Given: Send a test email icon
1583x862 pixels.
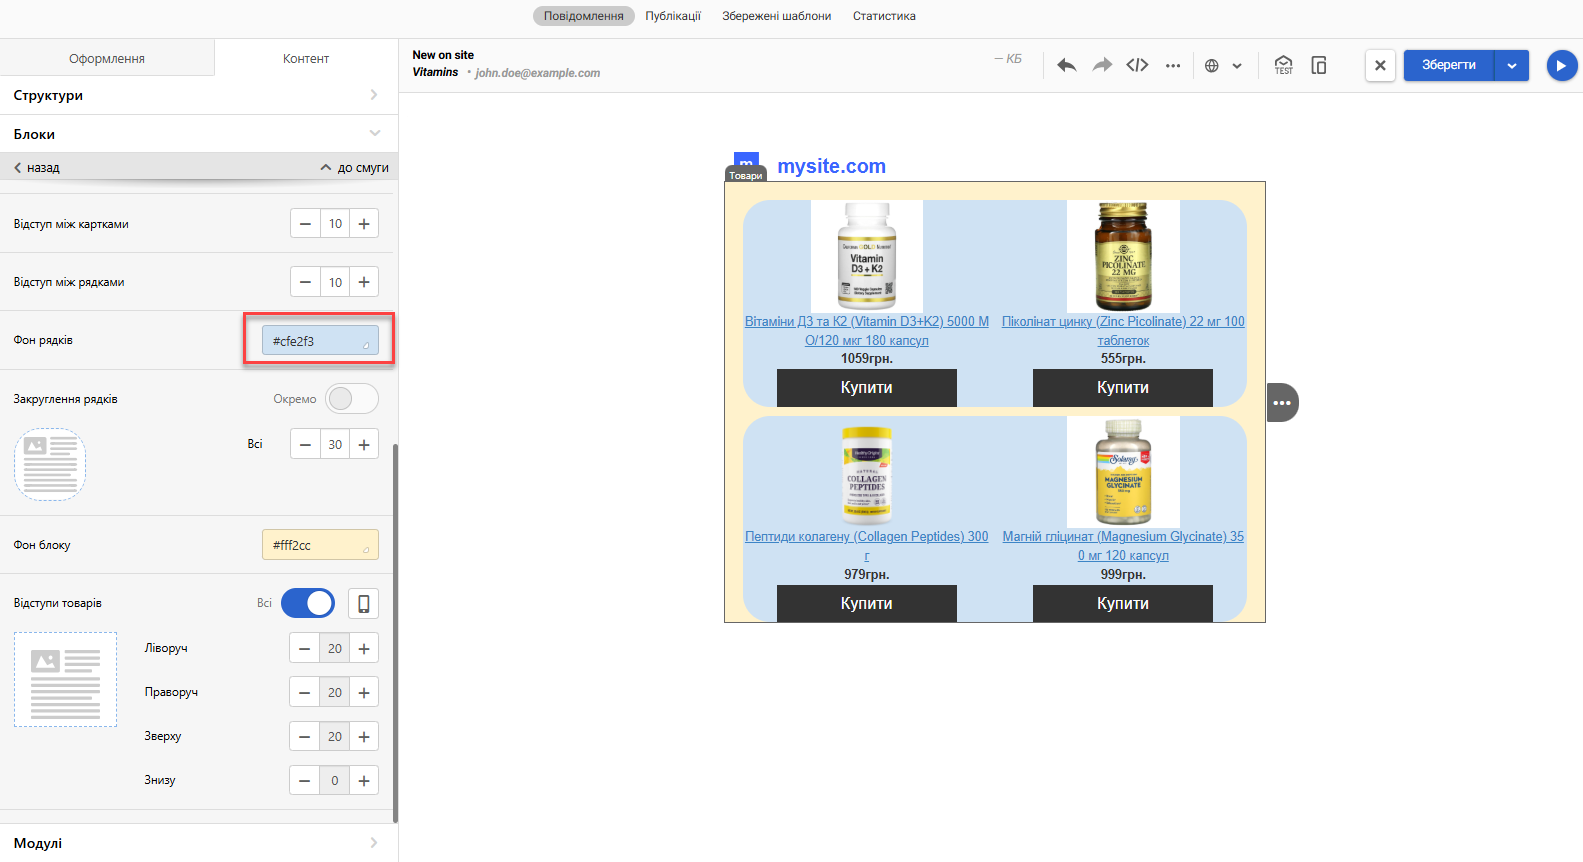Looking at the screenshot, I should coord(1284,65).
